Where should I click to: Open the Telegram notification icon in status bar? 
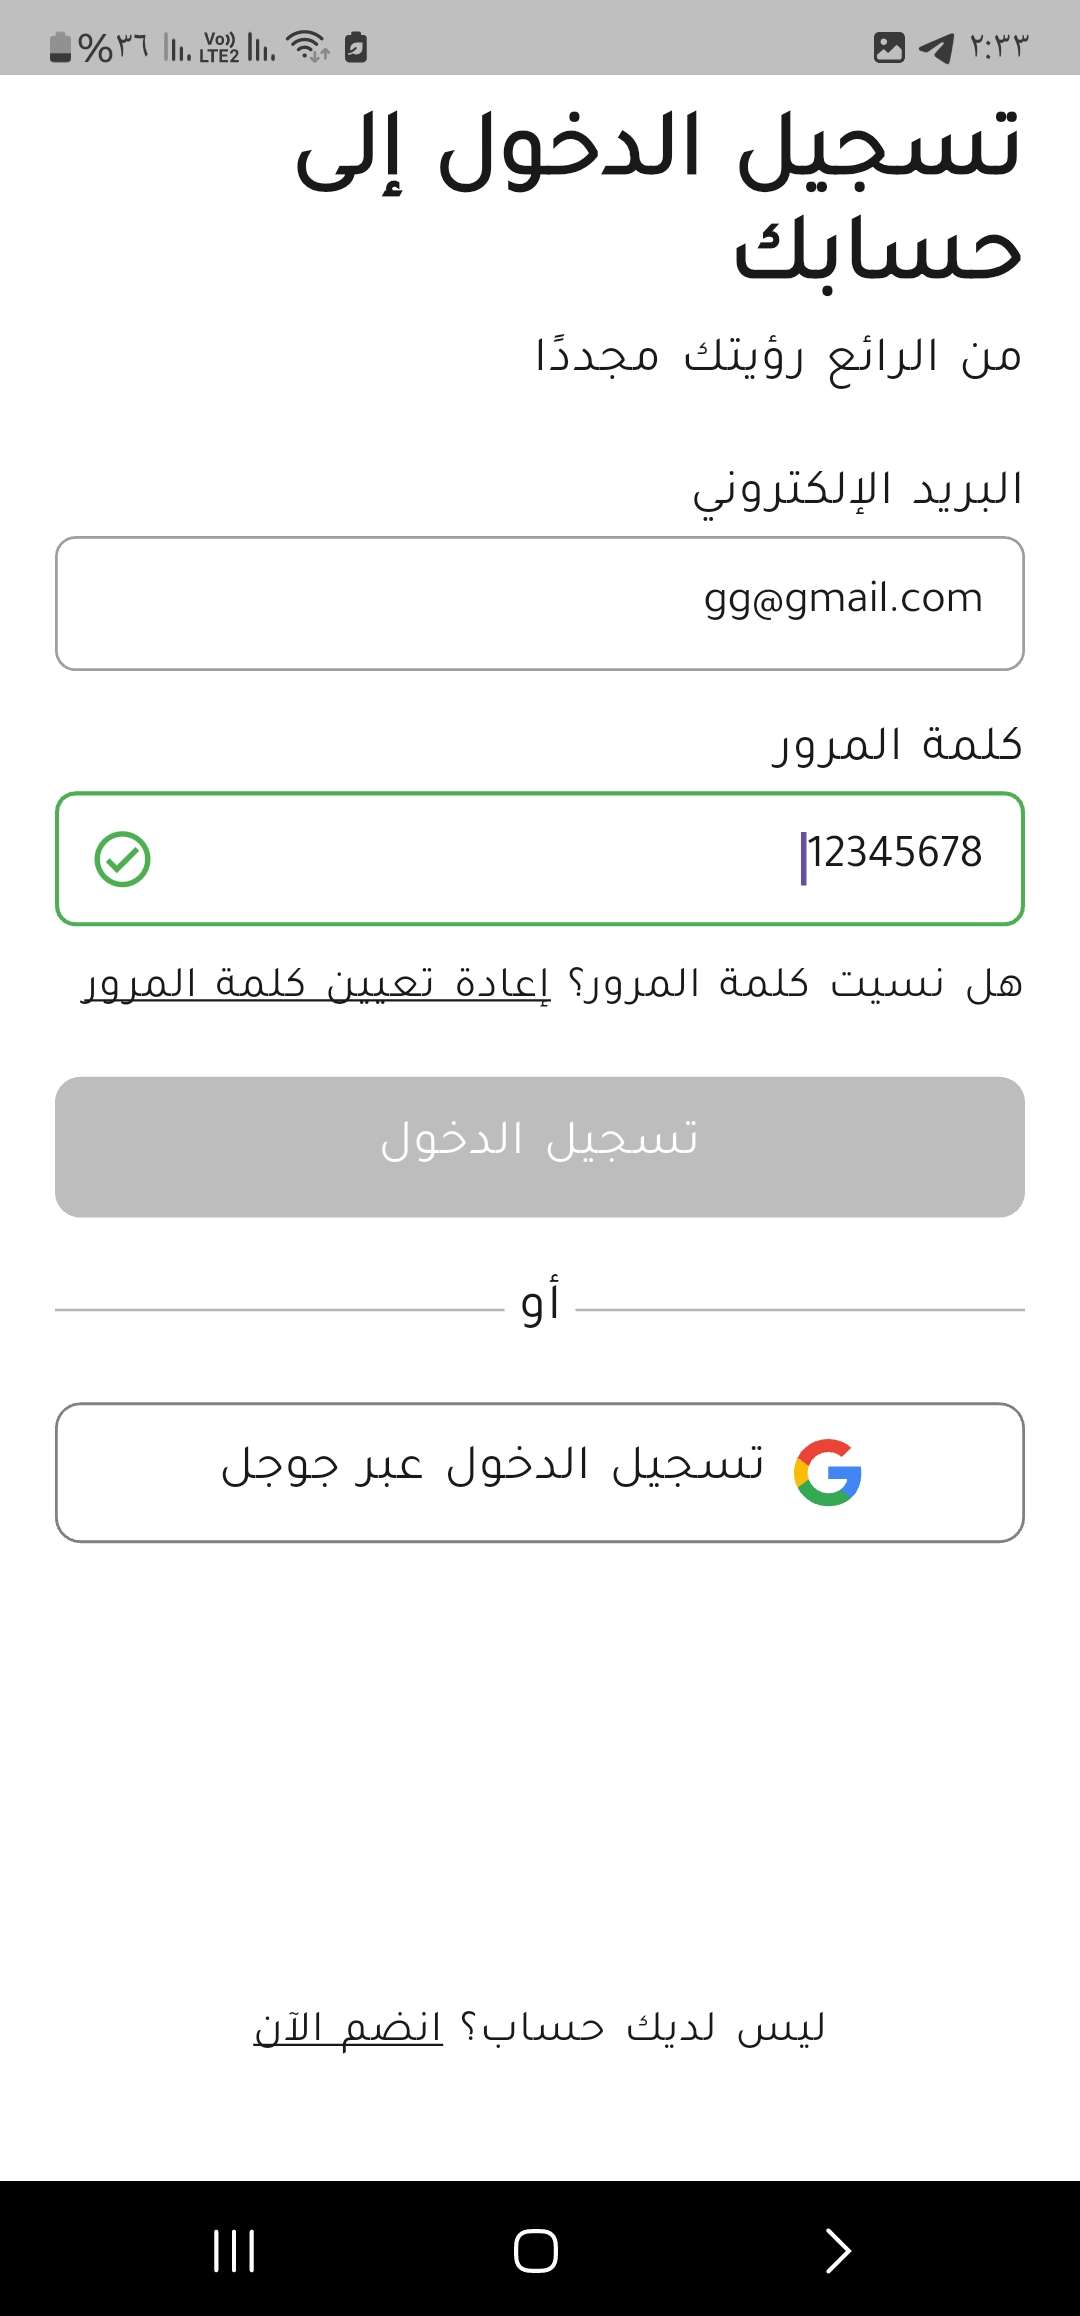click(936, 47)
